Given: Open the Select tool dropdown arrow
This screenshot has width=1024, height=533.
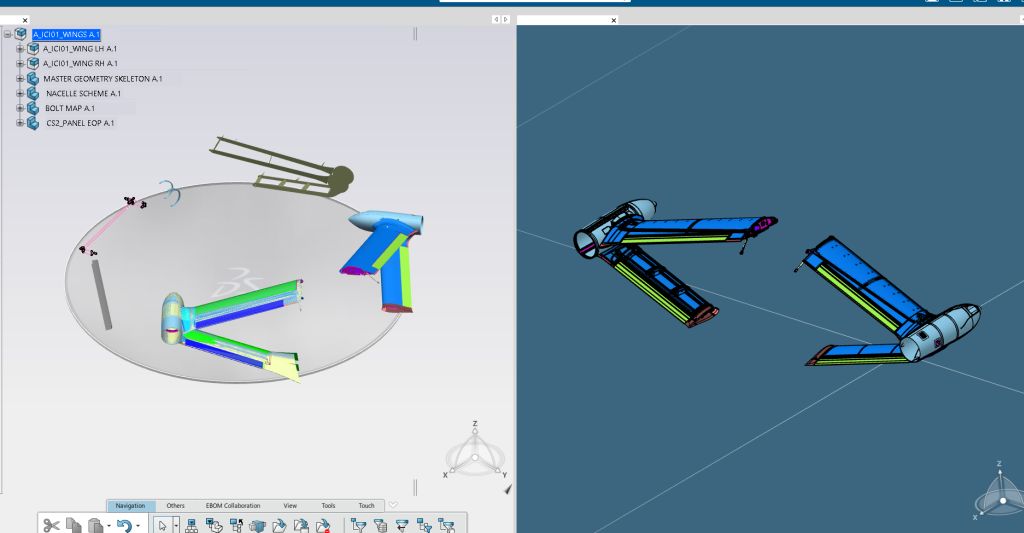Looking at the screenshot, I should tap(176, 524).
